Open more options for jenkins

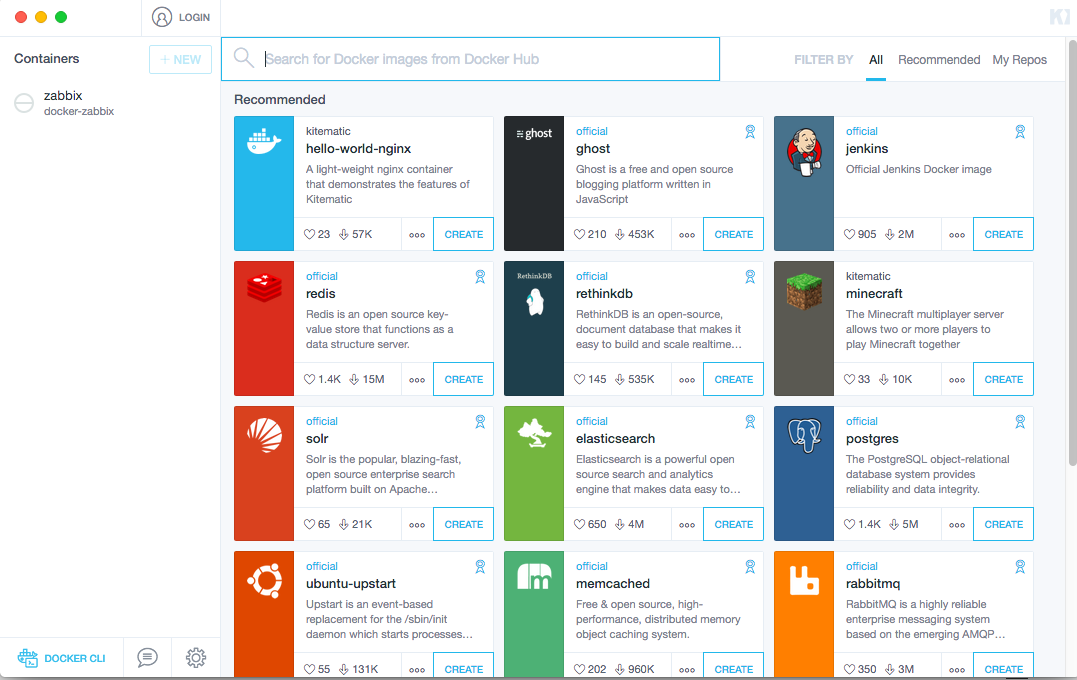[957, 235]
